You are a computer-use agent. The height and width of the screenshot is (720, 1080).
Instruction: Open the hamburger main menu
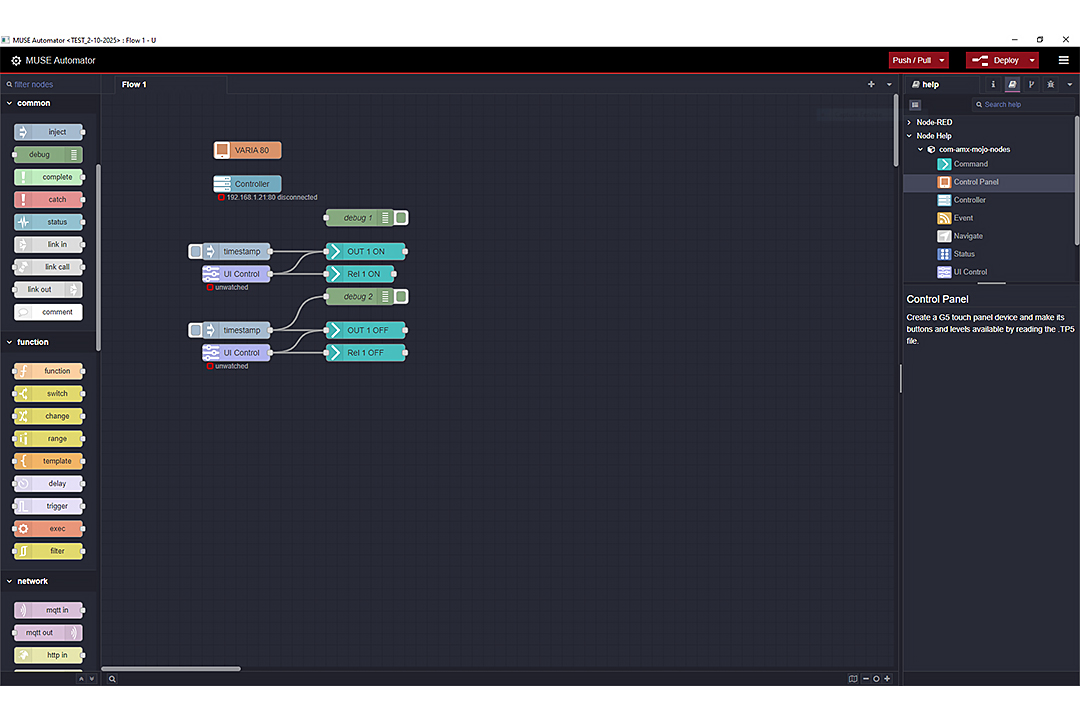coord(1063,60)
